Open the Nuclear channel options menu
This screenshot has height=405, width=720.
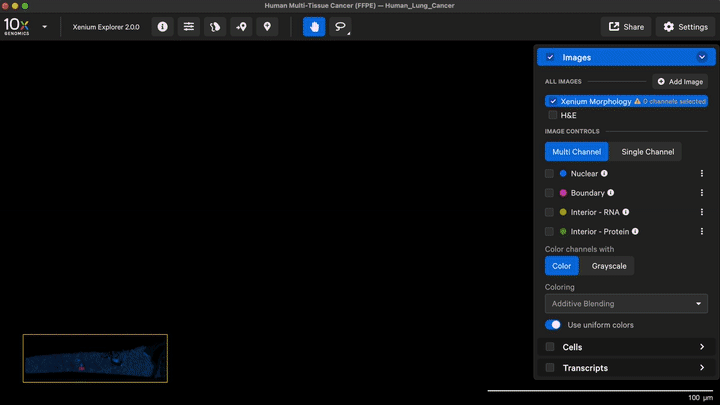pyautogui.click(x=701, y=174)
